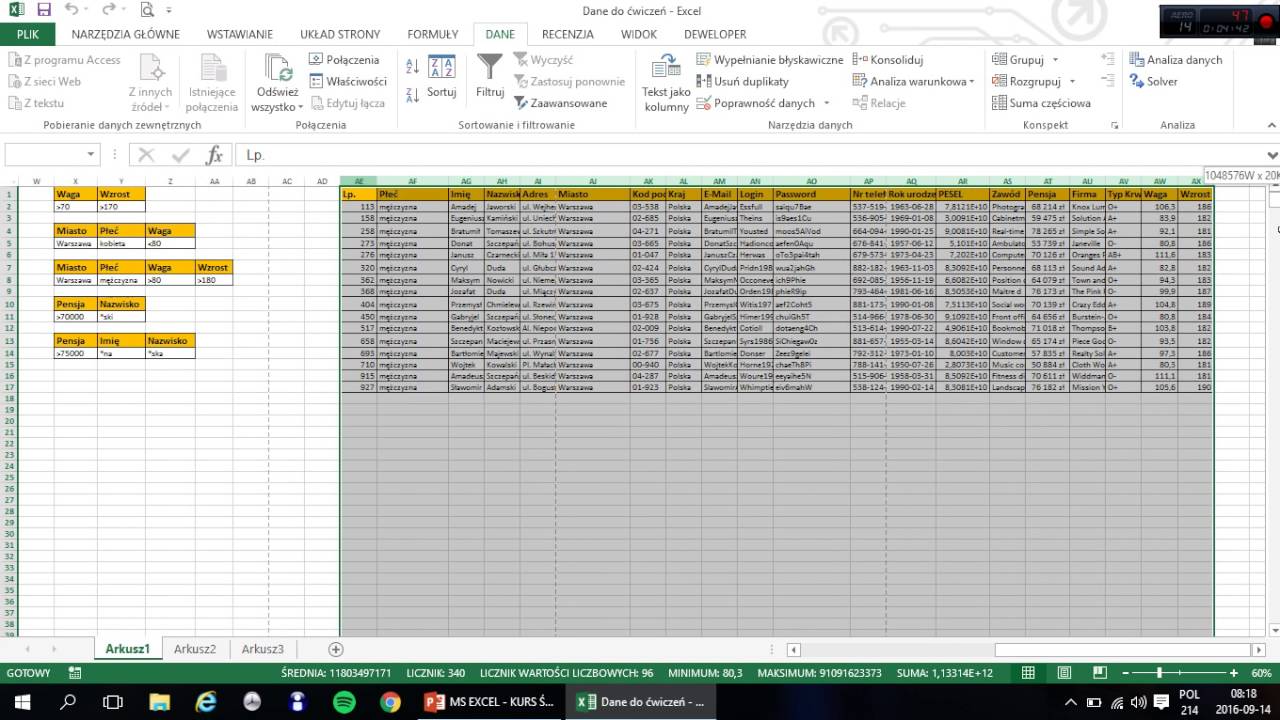The image size is (1280, 720).
Task: Click zoom slider handle
Action: click(x=1160, y=673)
